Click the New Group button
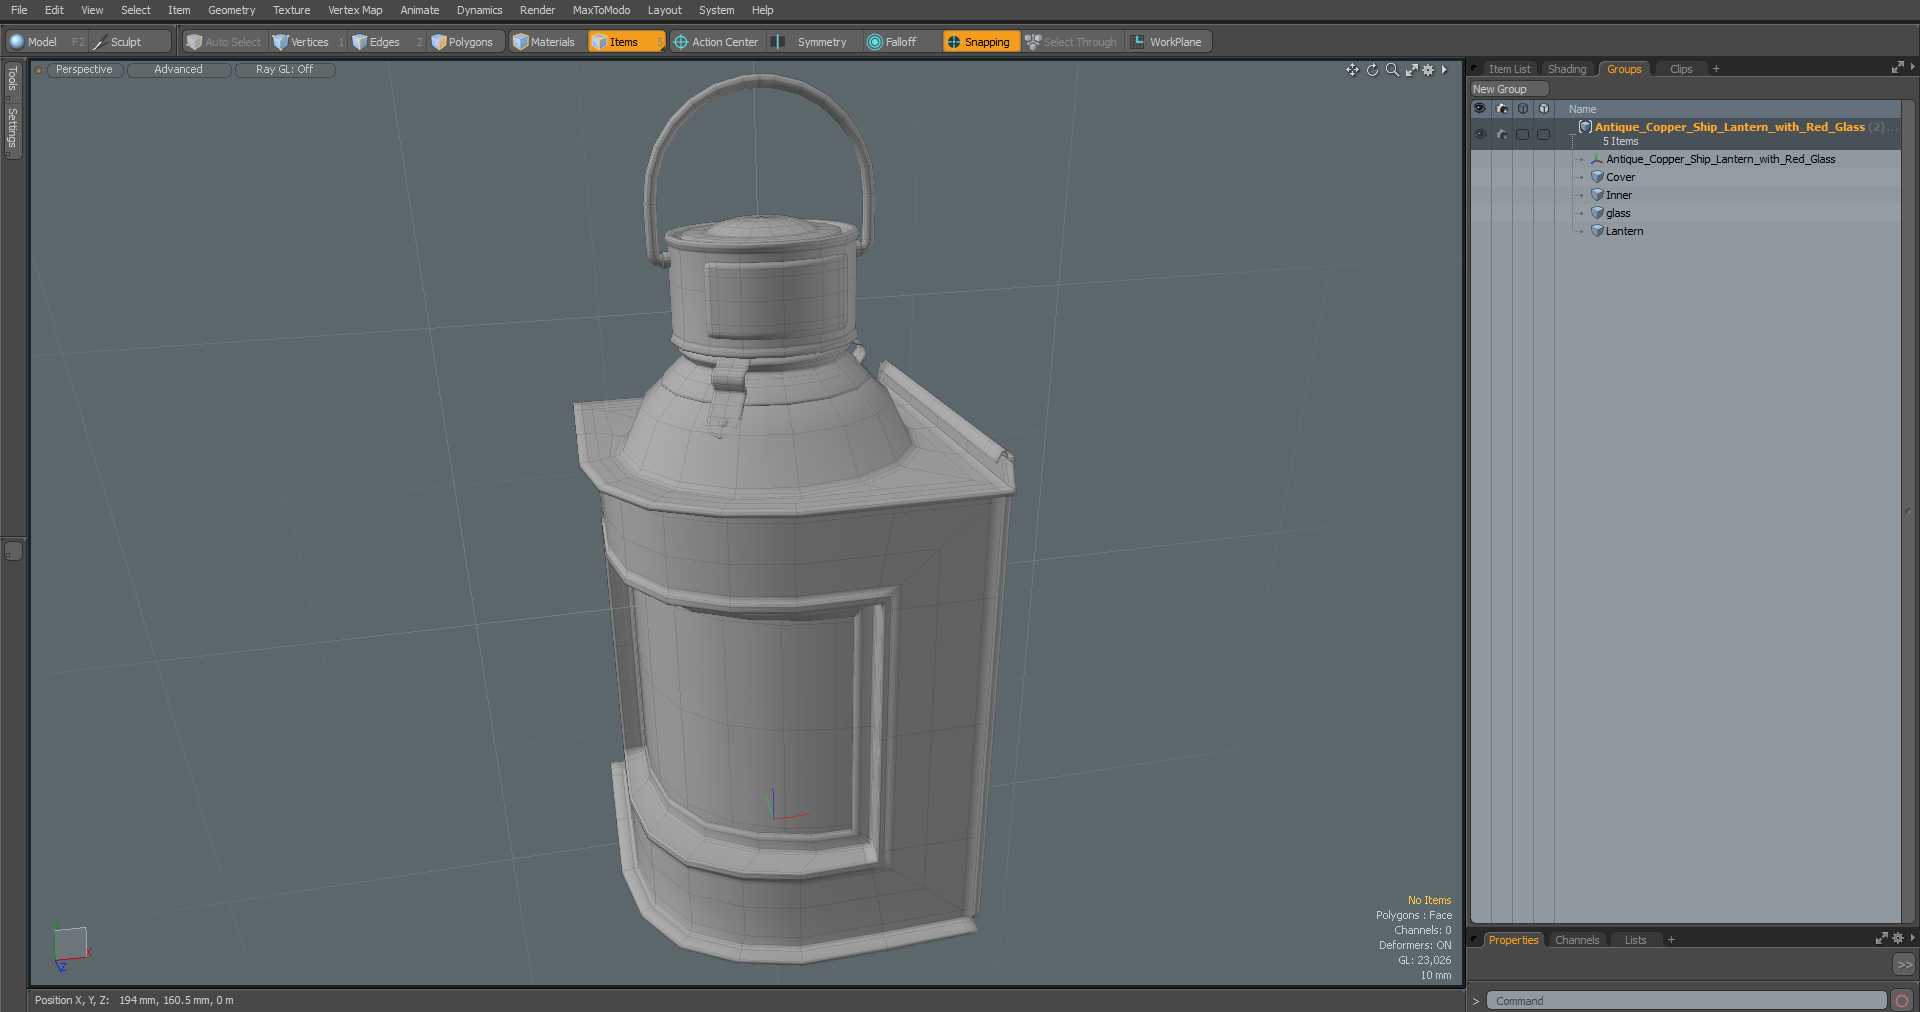 1508,89
